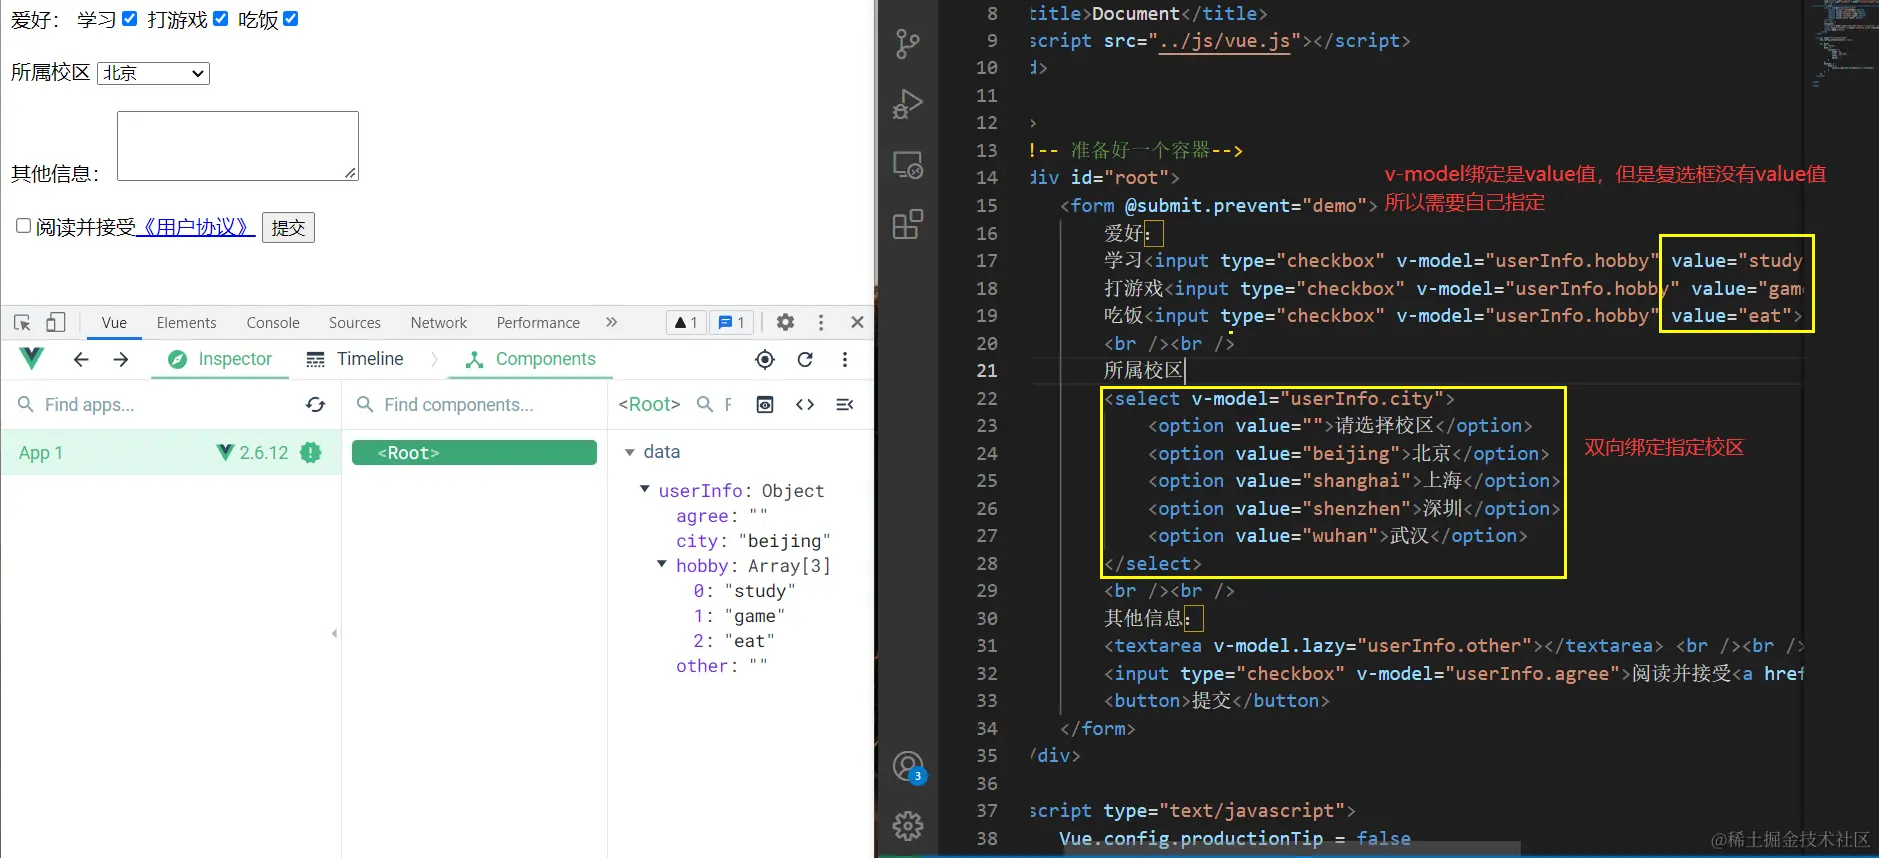Go forward with the Vue DevTools right arrow
1879x858 pixels.
[121, 359]
